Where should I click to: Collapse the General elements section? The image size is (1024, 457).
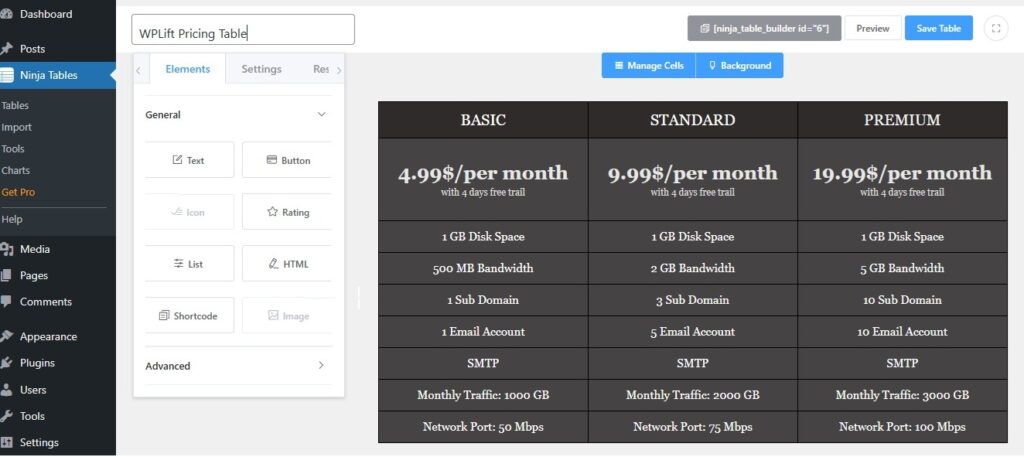point(321,115)
